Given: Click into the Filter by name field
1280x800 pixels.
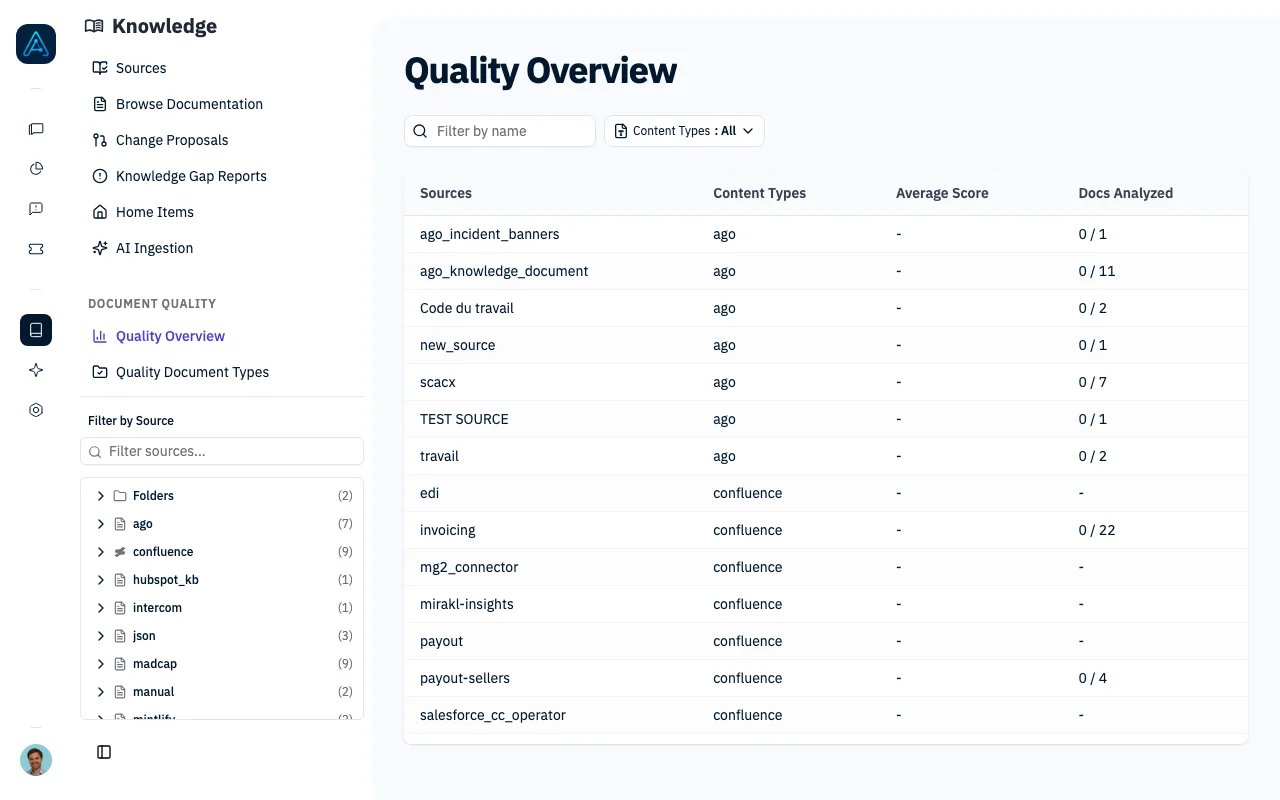Looking at the screenshot, I should pos(500,131).
